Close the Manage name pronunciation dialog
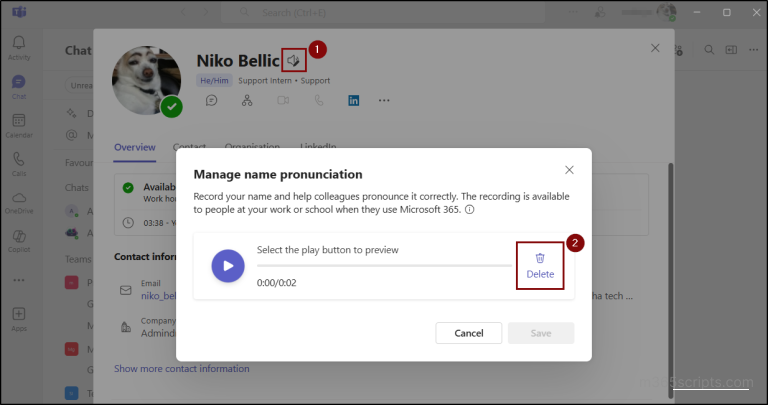Viewport: 768px width, 405px height. [x=569, y=170]
